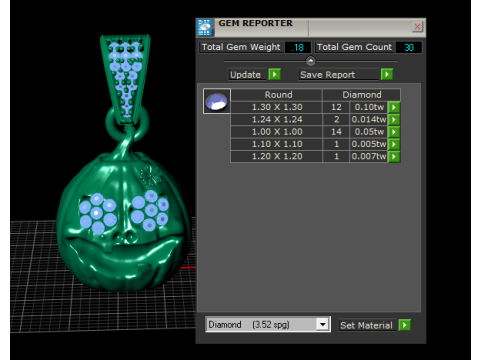This screenshot has height=360, width=480.
Task: Close the Gem Reporter window
Action: tap(417, 27)
